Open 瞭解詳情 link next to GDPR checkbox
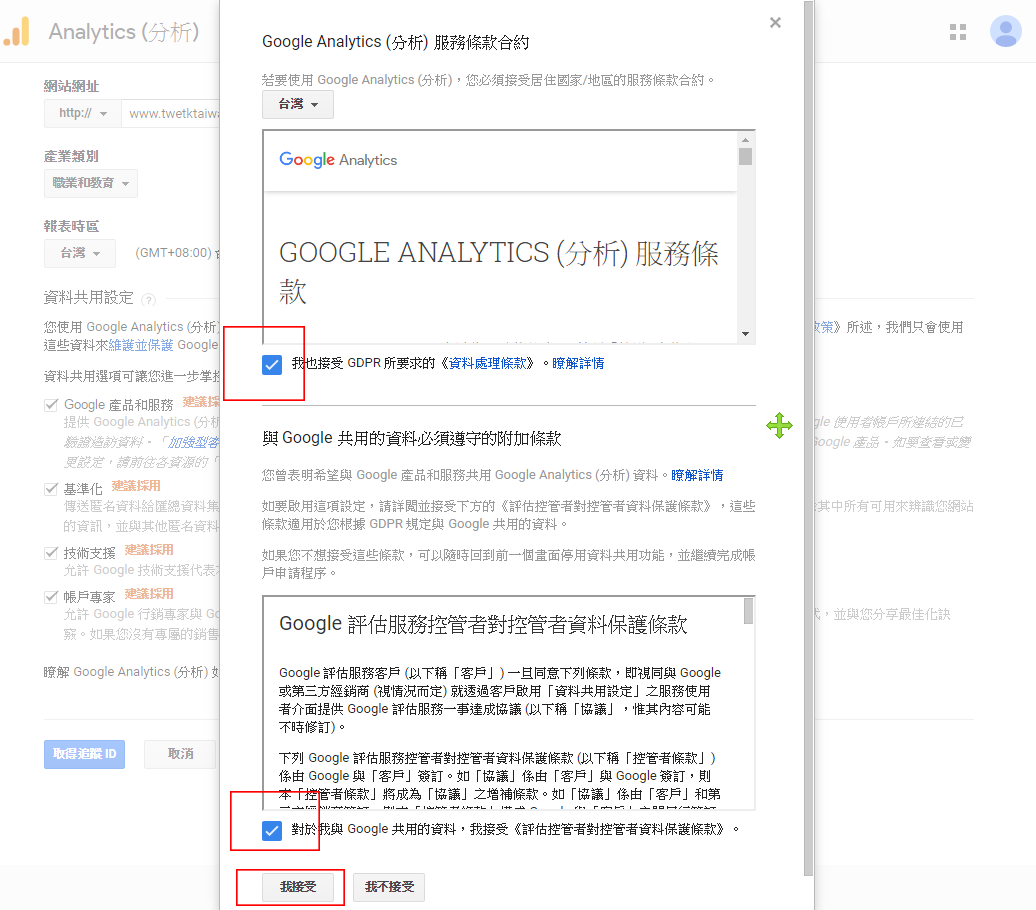 578,363
